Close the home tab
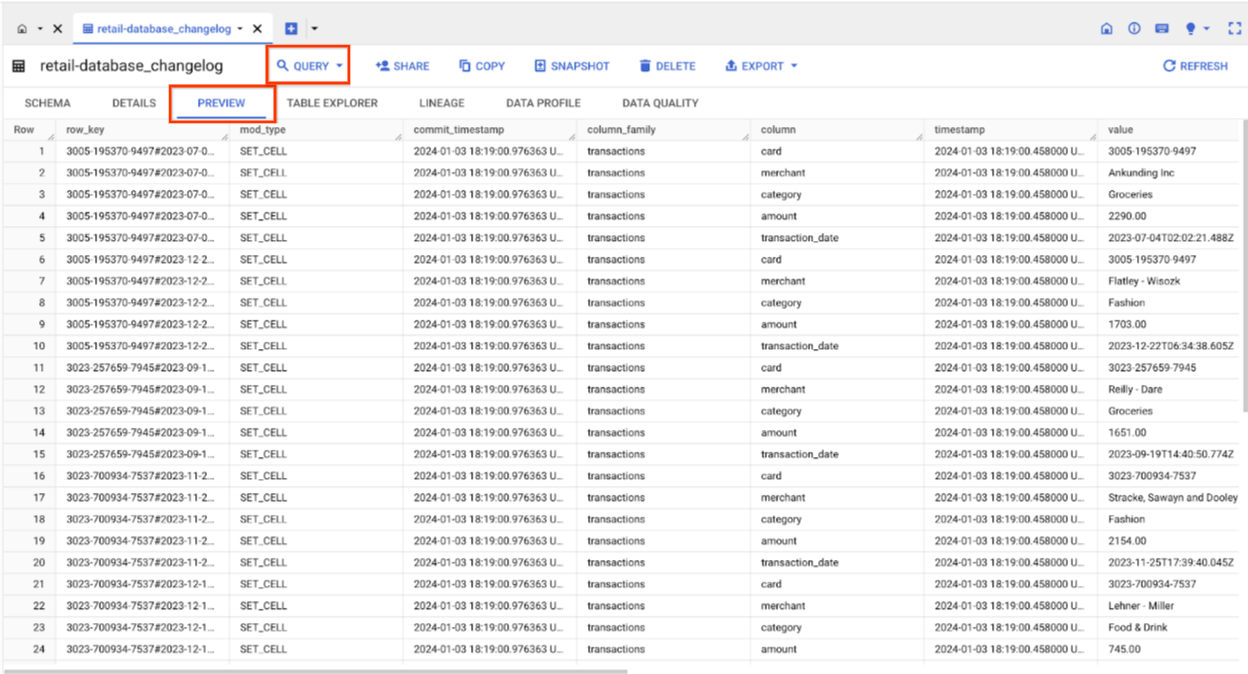The width and height of the screenshot is (1248, 674). (57, 29)
